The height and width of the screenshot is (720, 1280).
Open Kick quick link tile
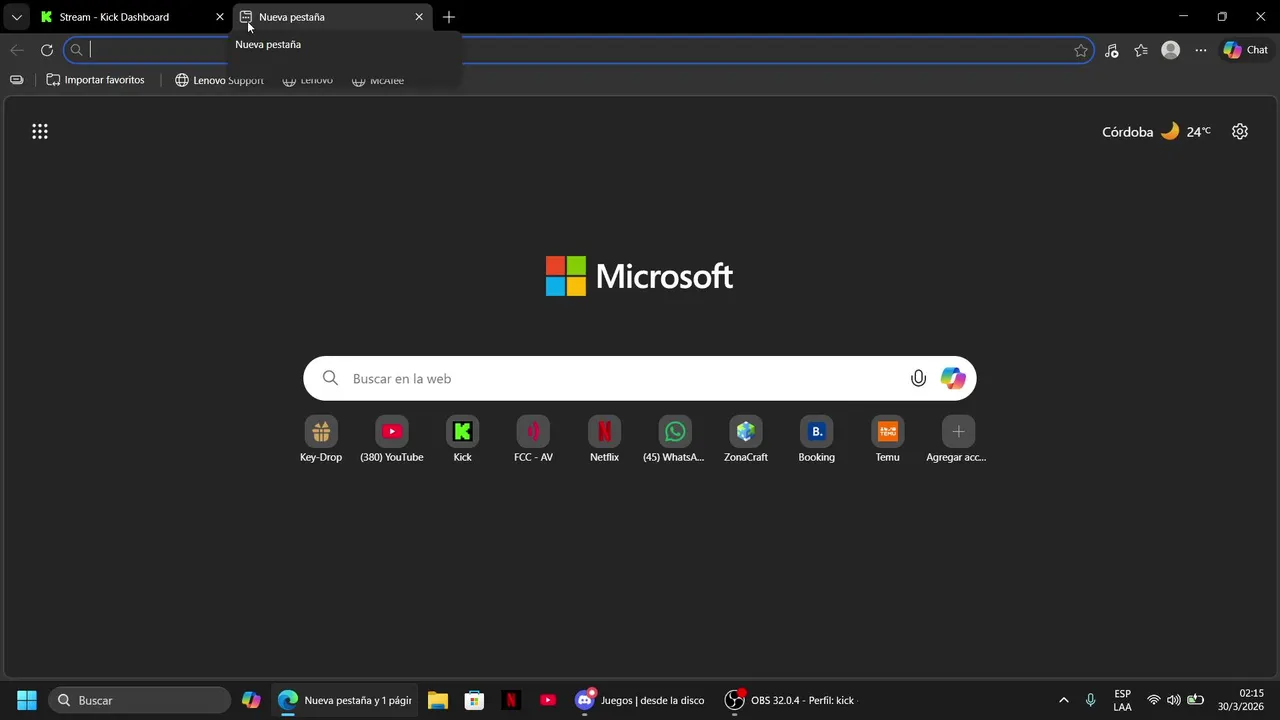click(462, 440)
